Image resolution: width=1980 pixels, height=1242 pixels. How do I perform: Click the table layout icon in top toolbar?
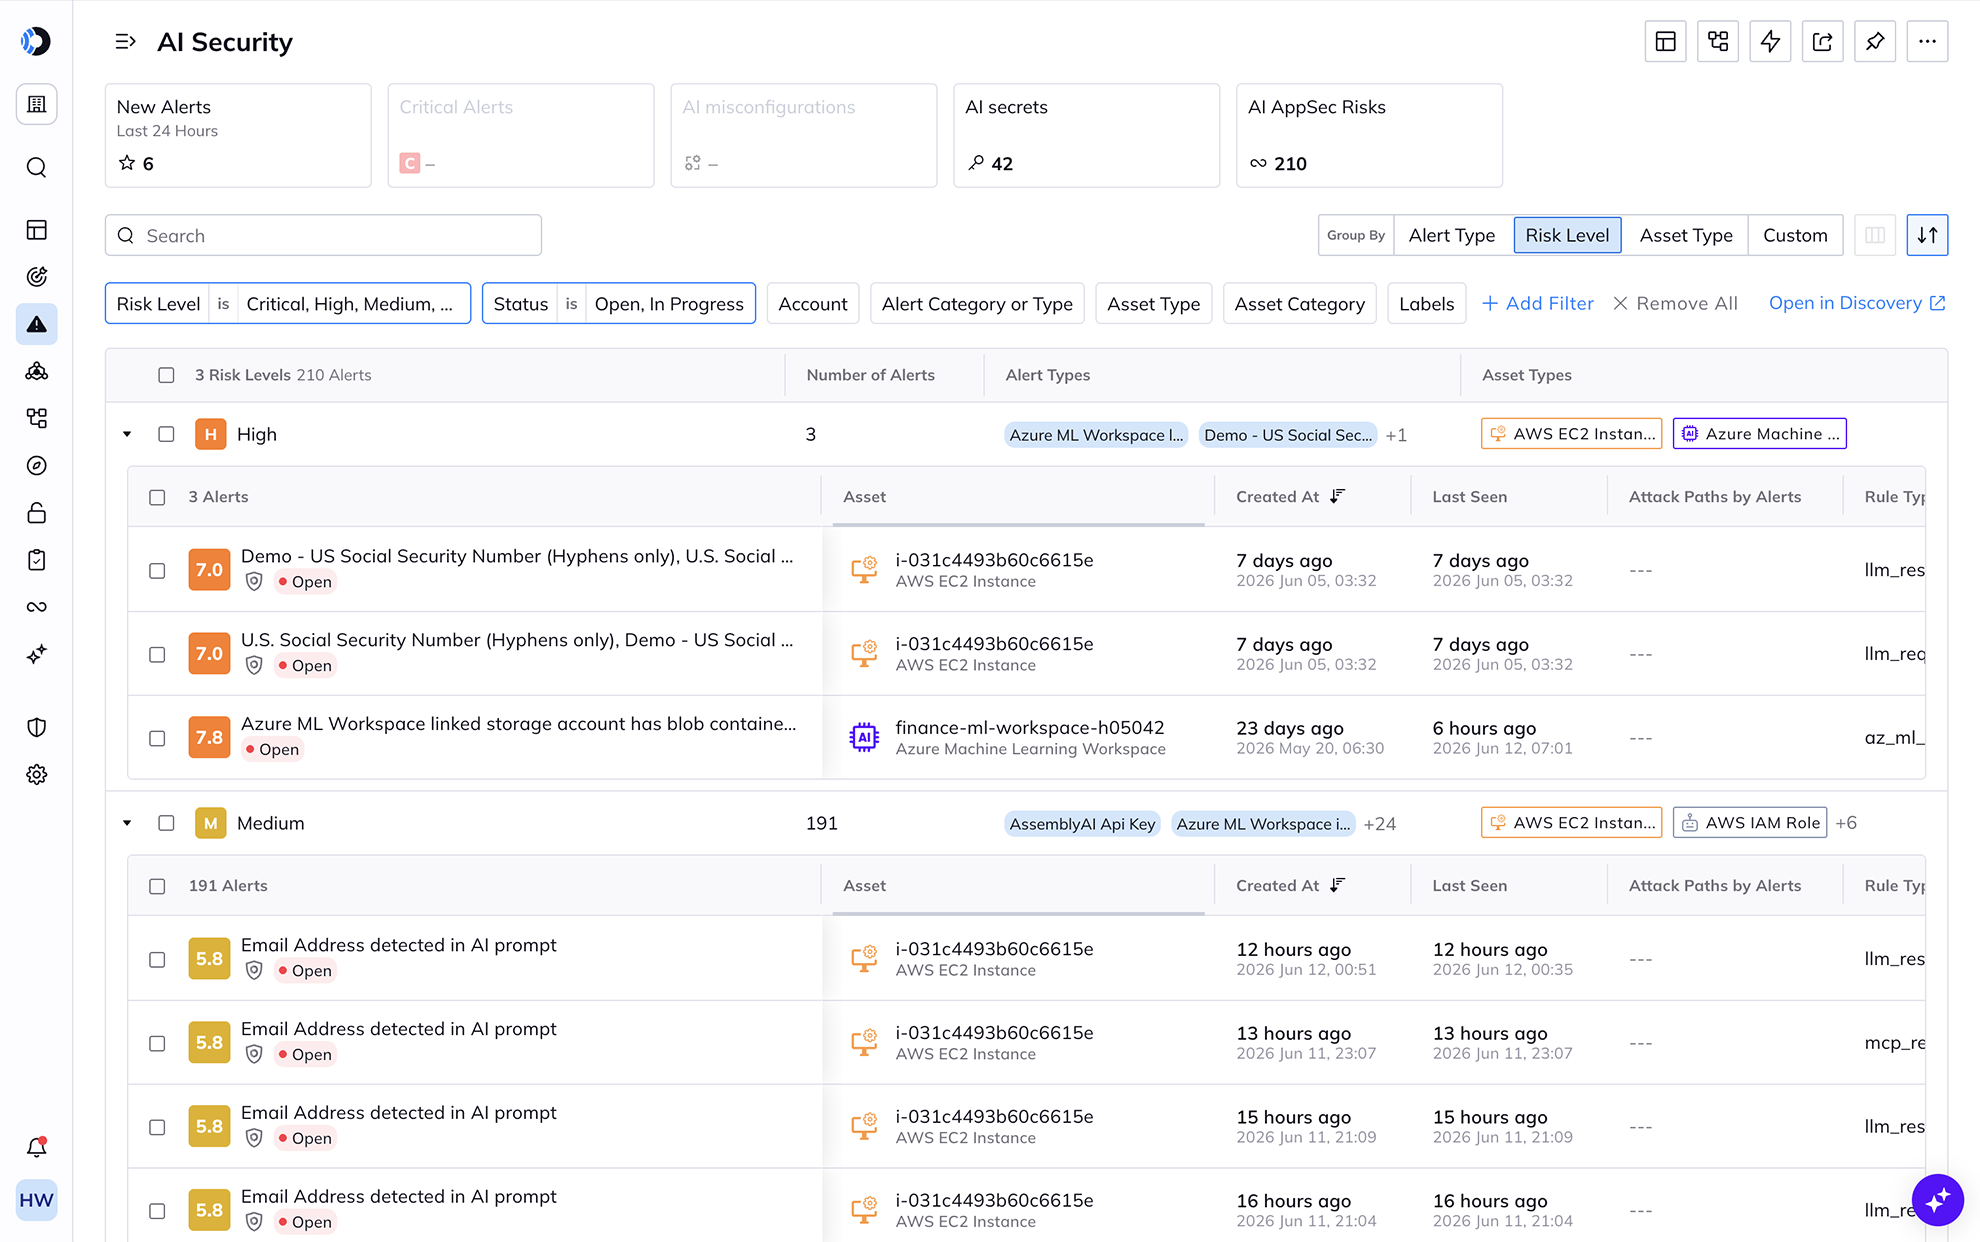pos(1666,41)
